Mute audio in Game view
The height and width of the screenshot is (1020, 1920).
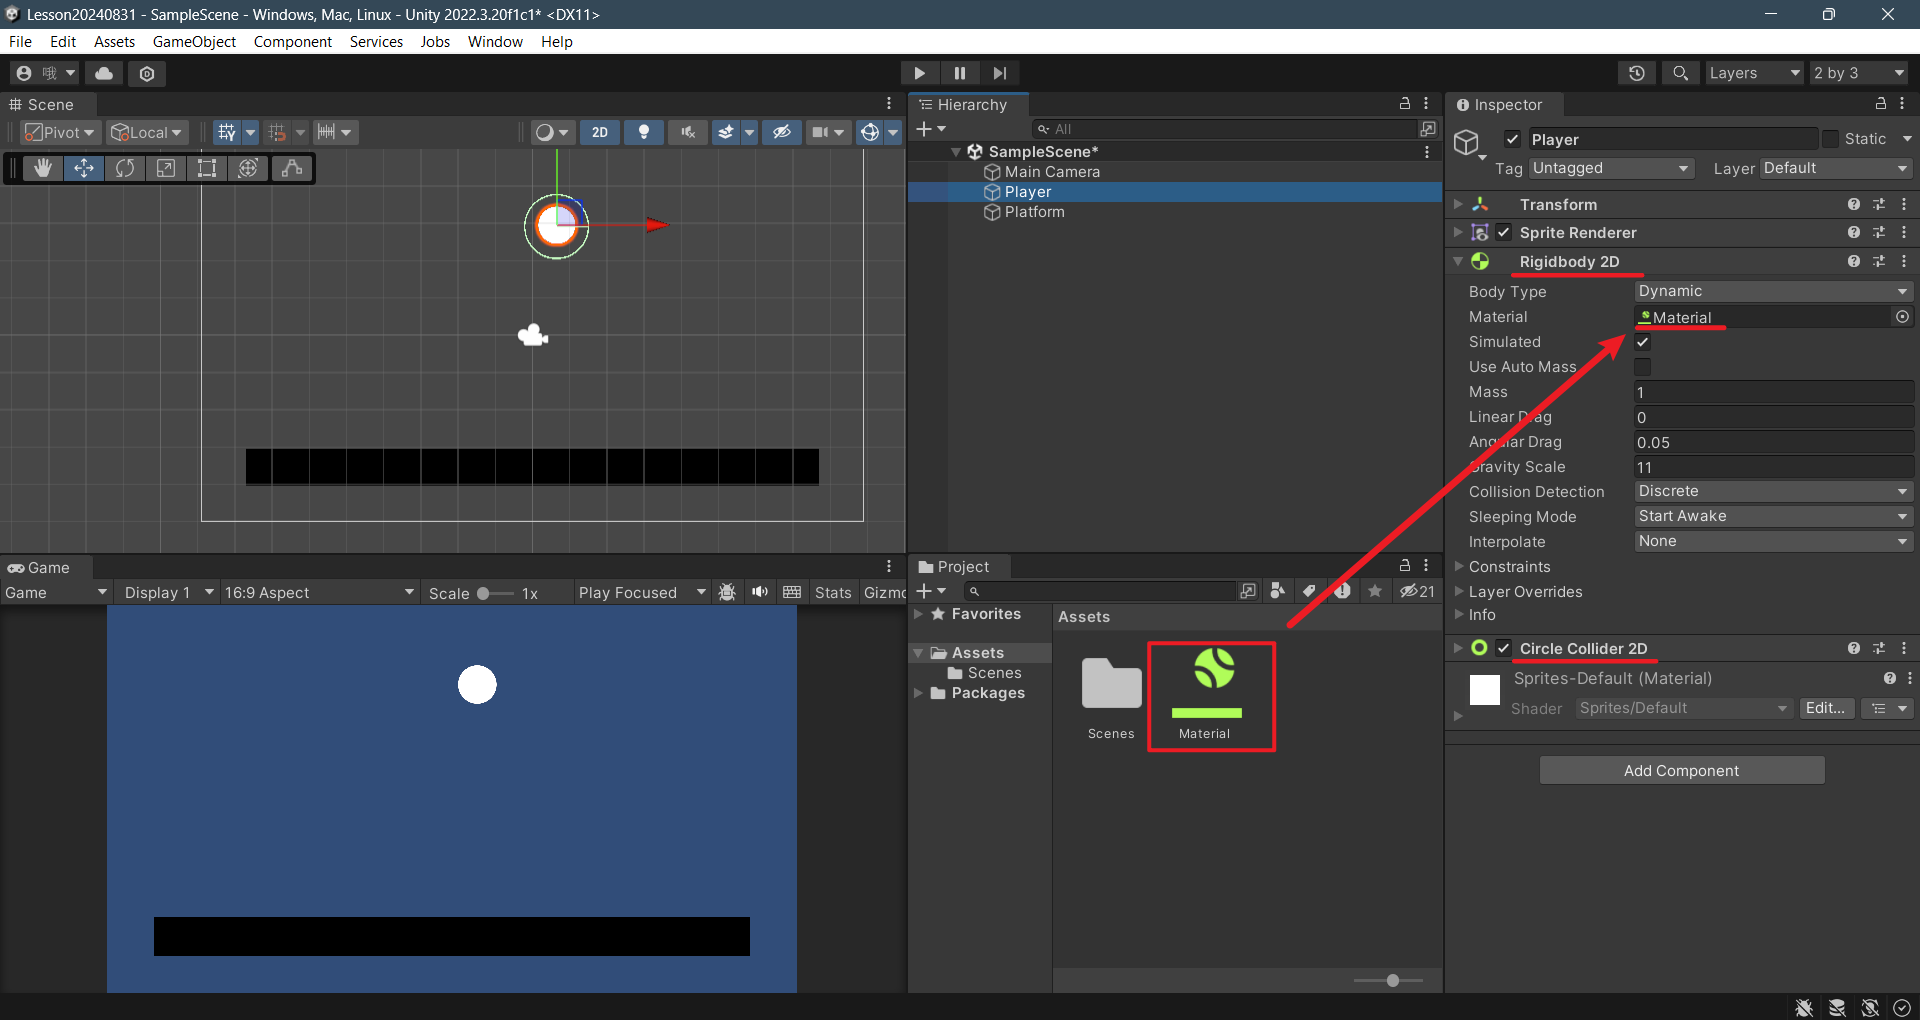click(760, 592)
